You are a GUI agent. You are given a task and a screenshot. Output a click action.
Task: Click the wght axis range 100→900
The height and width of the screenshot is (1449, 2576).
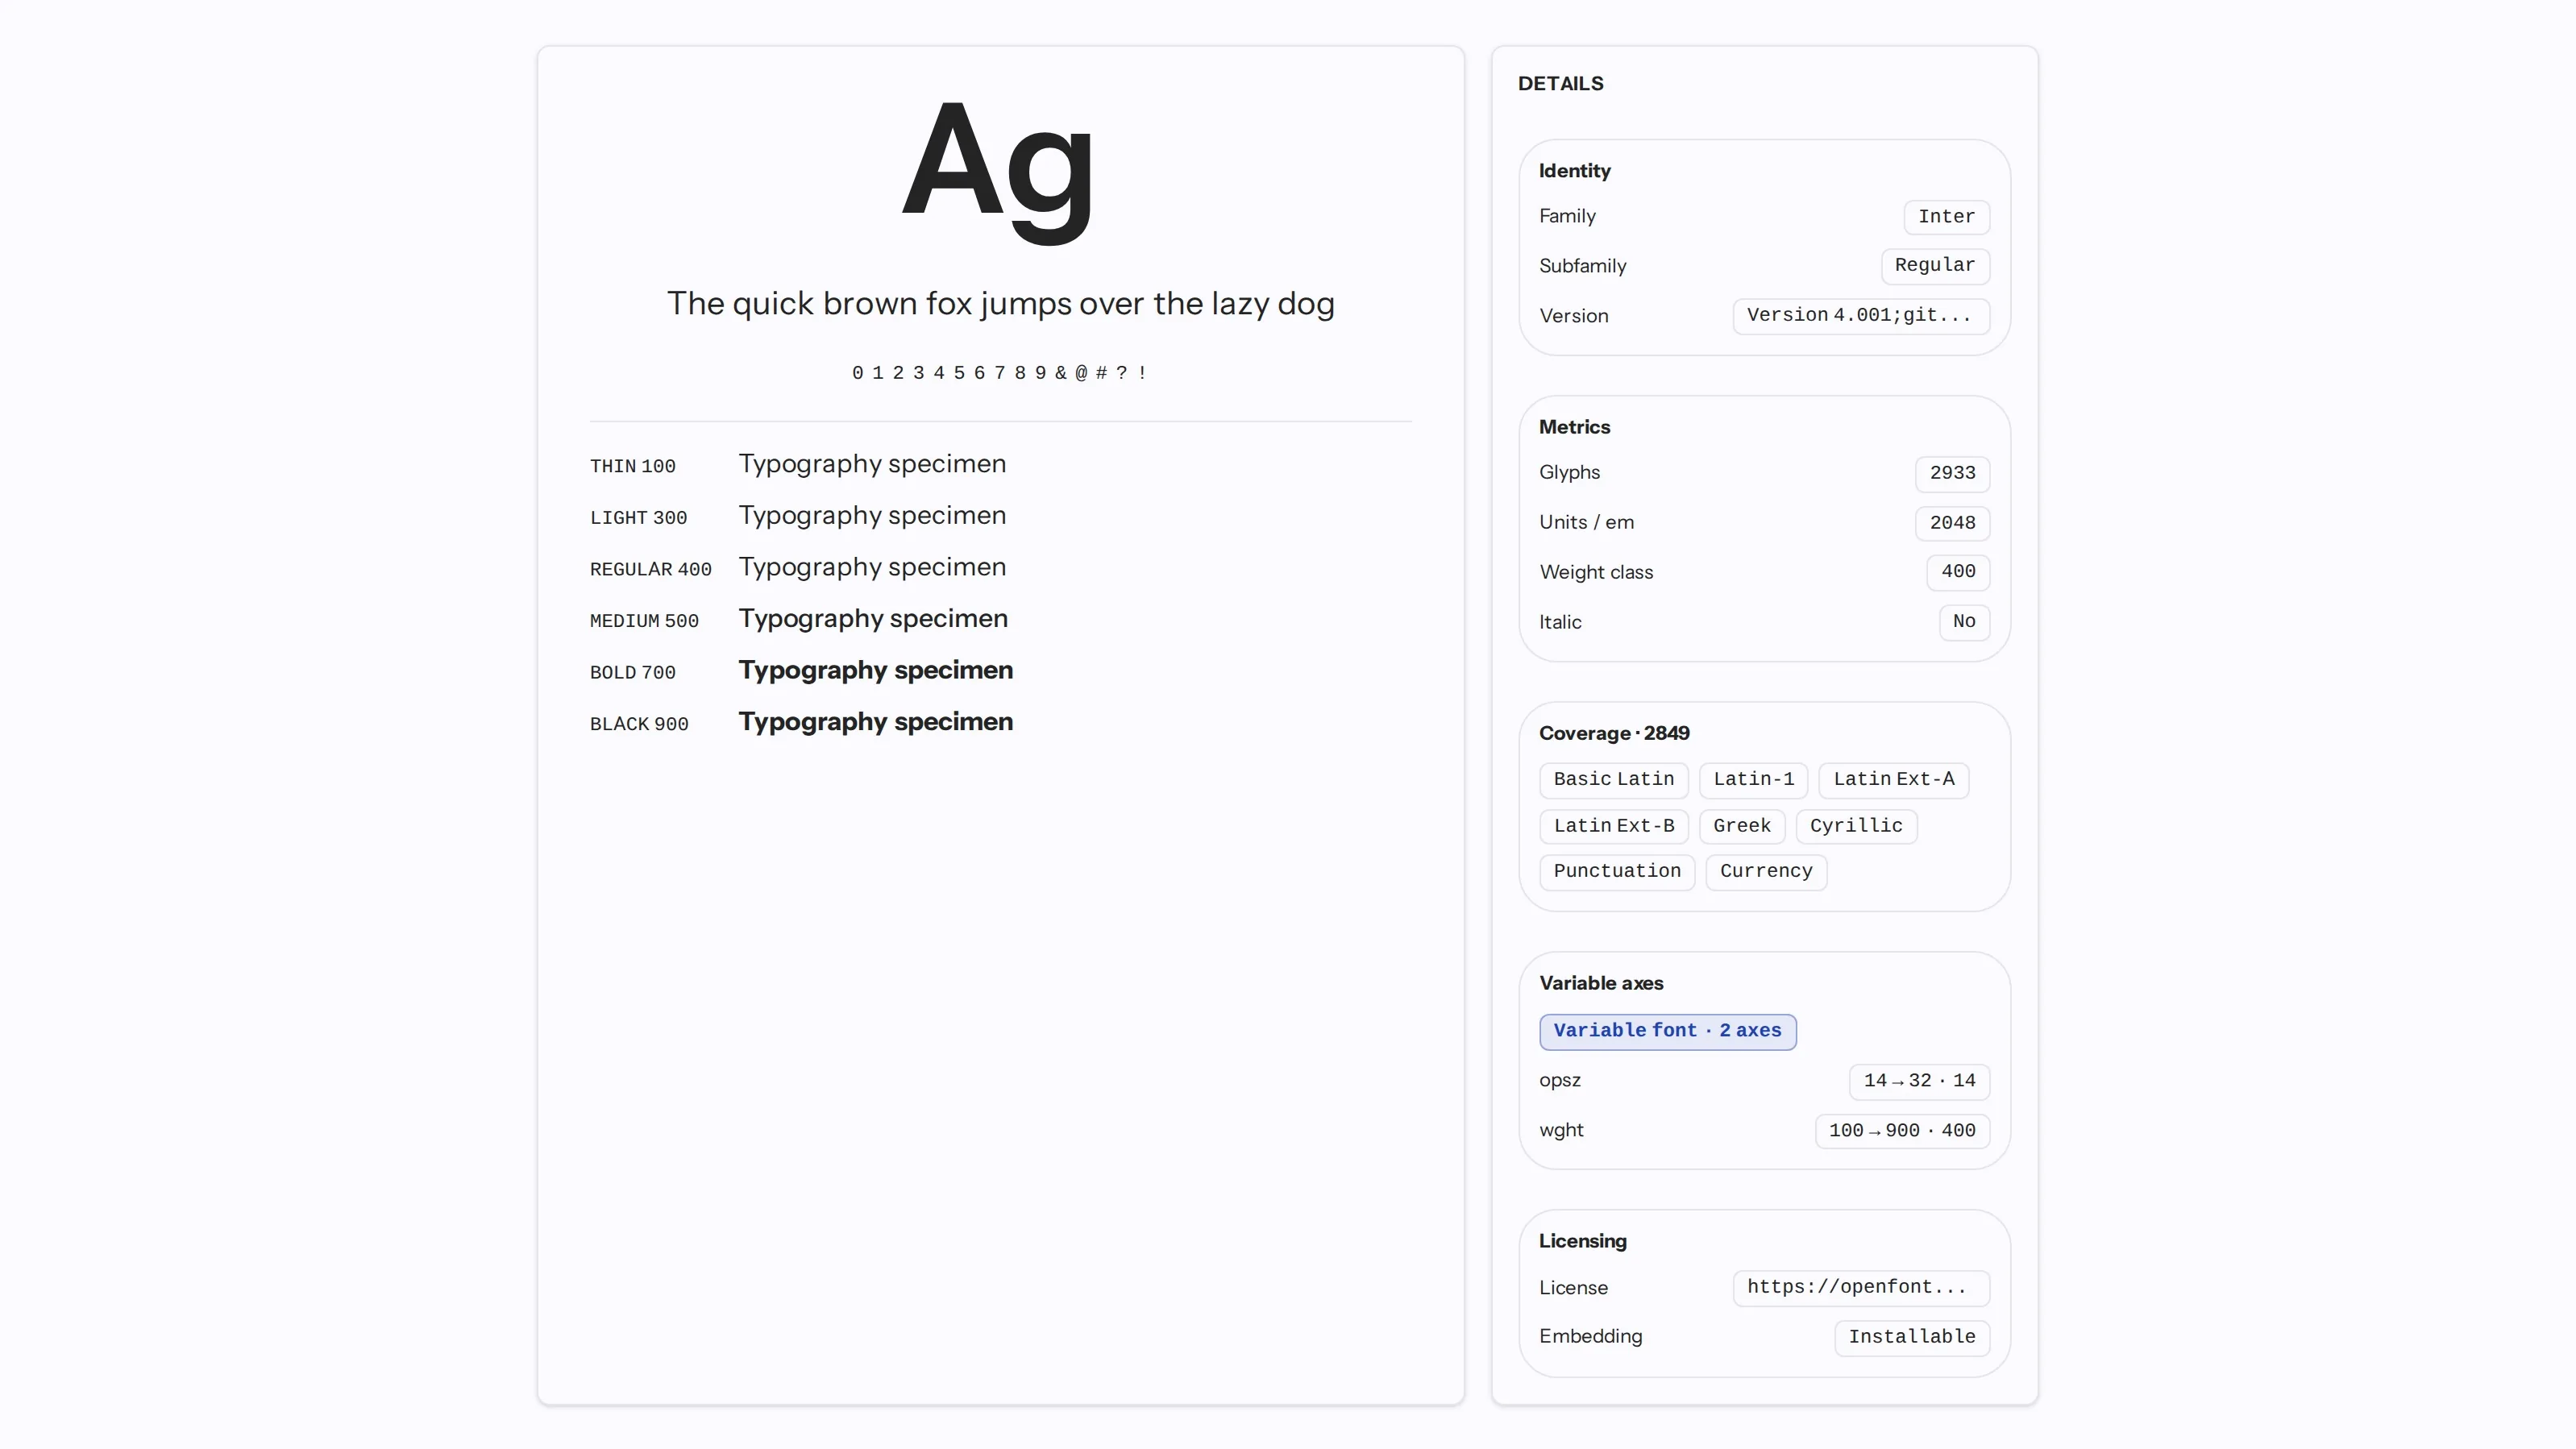[1902, 1131]
